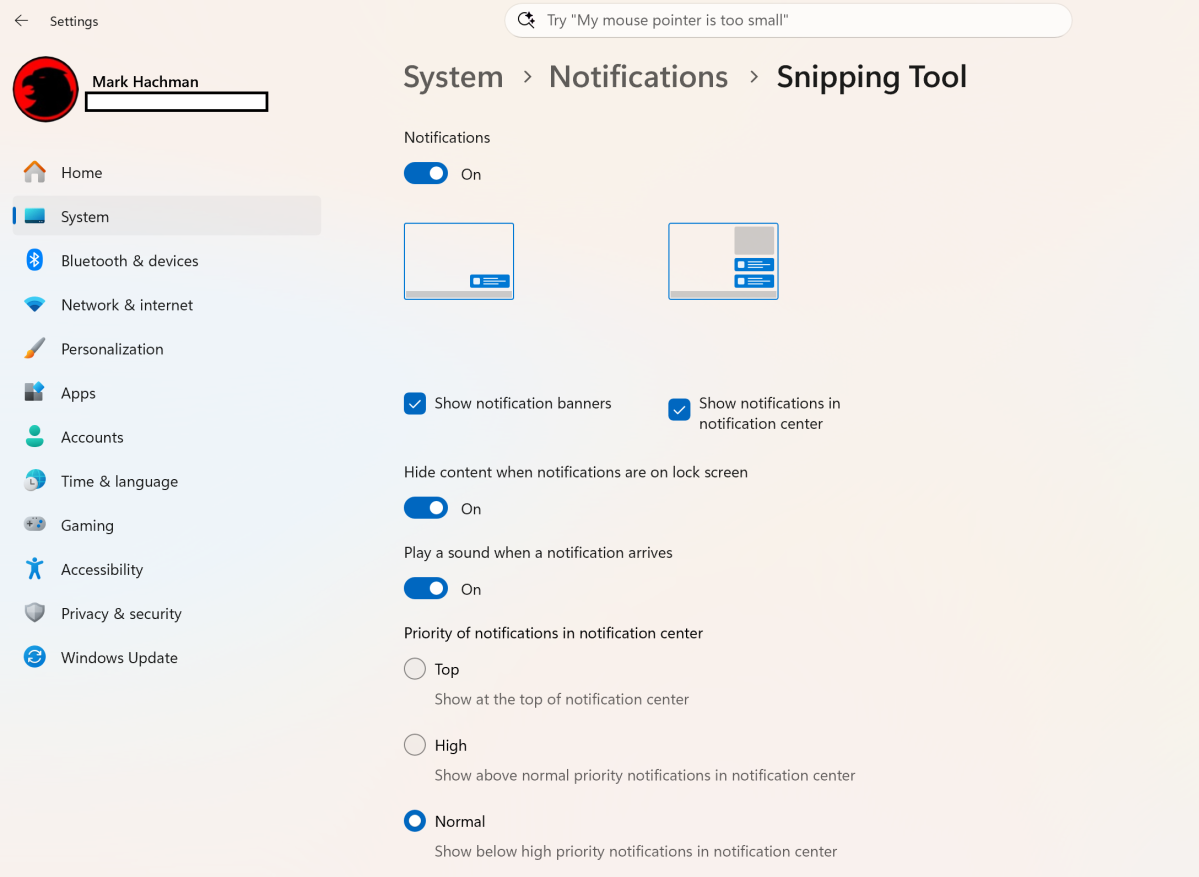Click the Windows Update refresh icon
This screenshot has width=1199, height=877.
pos(34,657)
